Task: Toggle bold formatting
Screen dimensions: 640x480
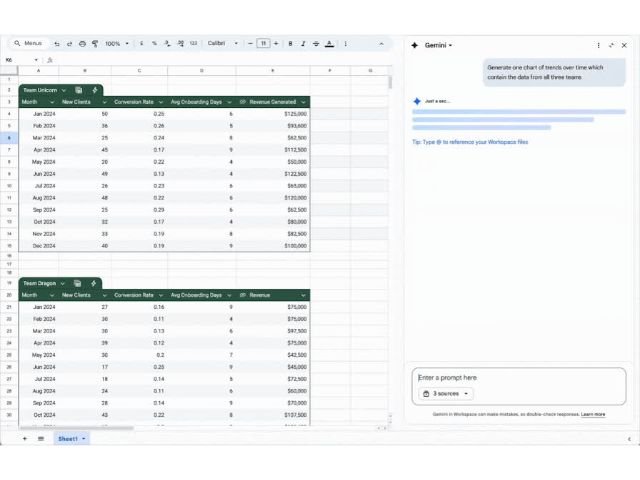Action: [x=290, y=43]
